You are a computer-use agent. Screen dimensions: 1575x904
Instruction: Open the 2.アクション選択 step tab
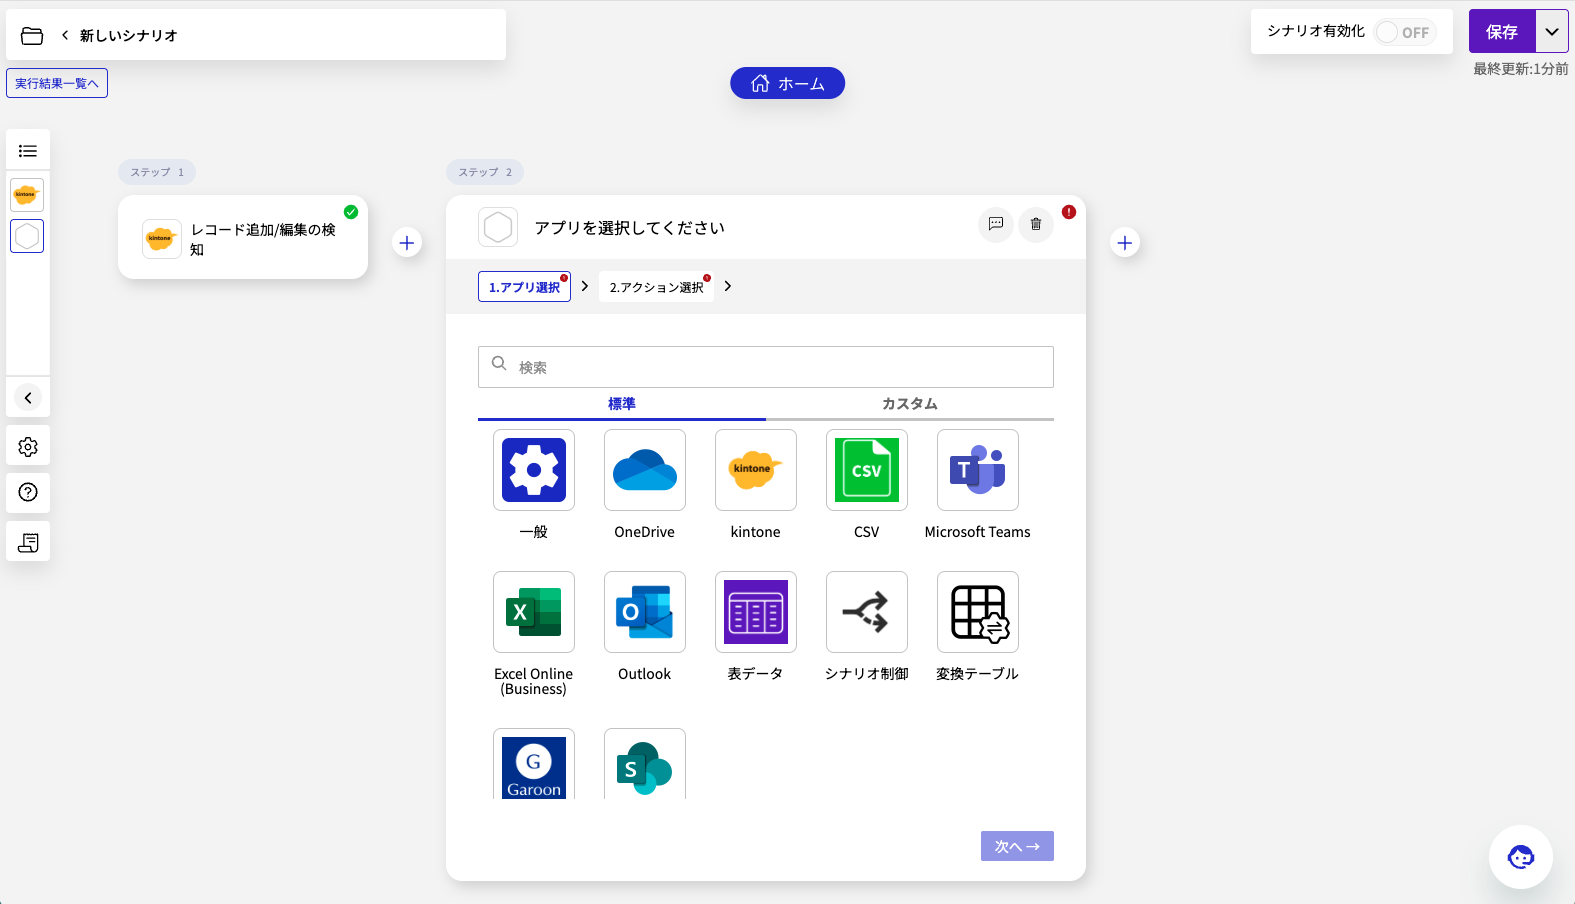[x=656, y=287]
